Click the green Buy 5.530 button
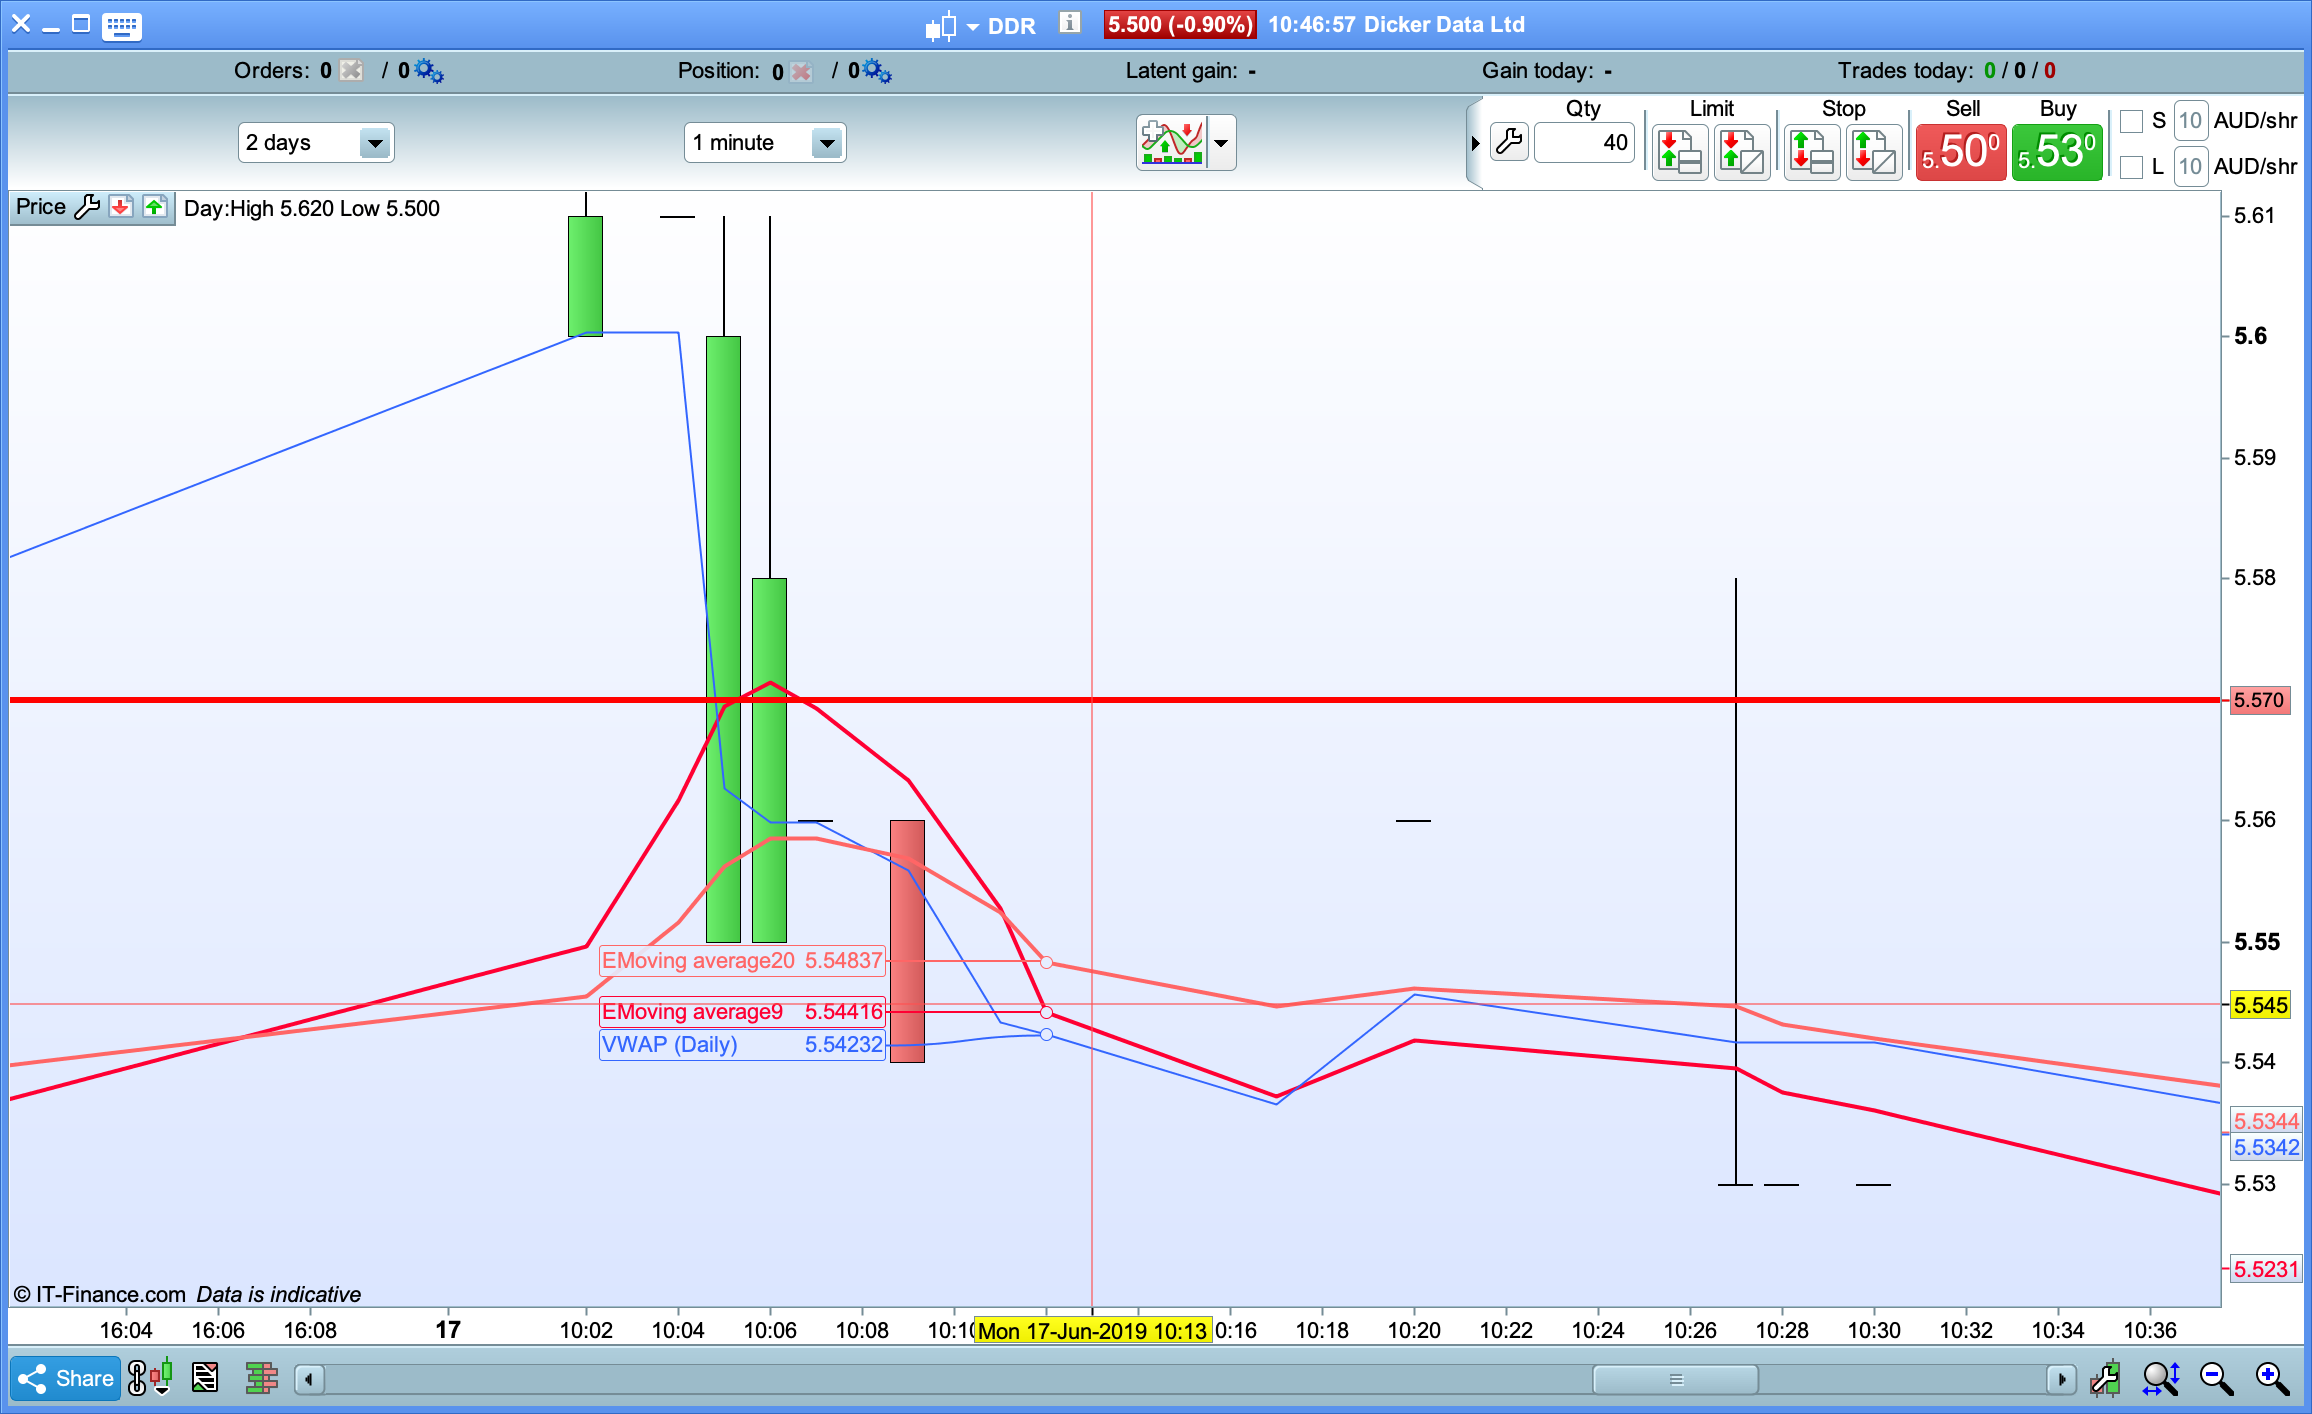This screenshot has height=1414, width=2312. 2056,153
